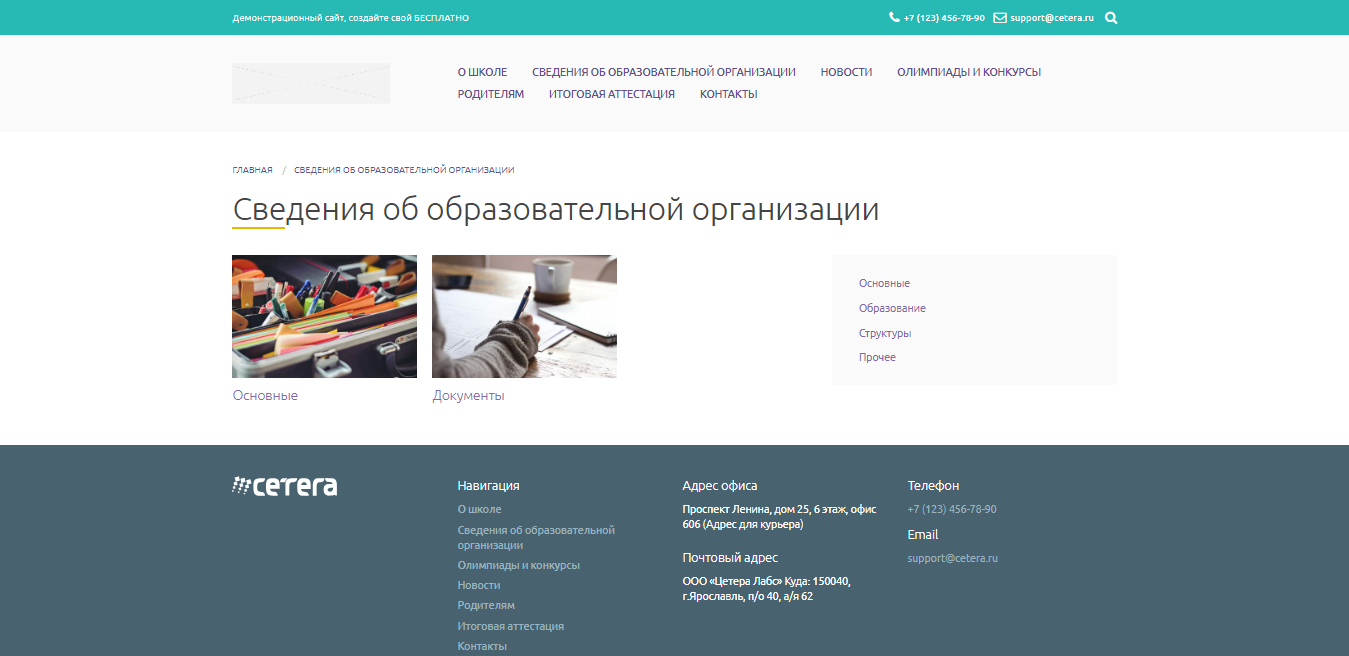Select 'Прочее' in the right sidebar
This screenshot has height=656, width=1349.
click(878, 357)
